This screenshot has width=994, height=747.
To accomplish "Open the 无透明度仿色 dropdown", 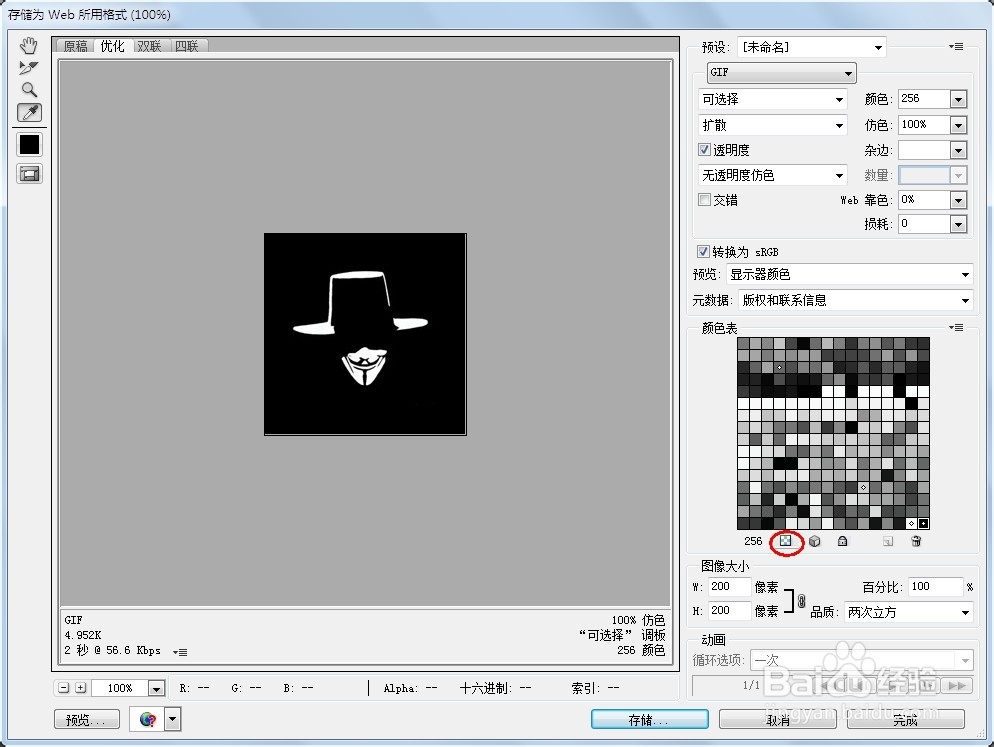I will (x=772, y=175).
